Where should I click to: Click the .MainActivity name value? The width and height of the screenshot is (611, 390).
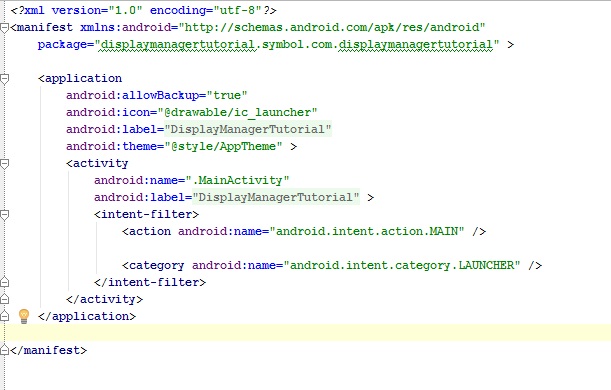pos(237,180)
